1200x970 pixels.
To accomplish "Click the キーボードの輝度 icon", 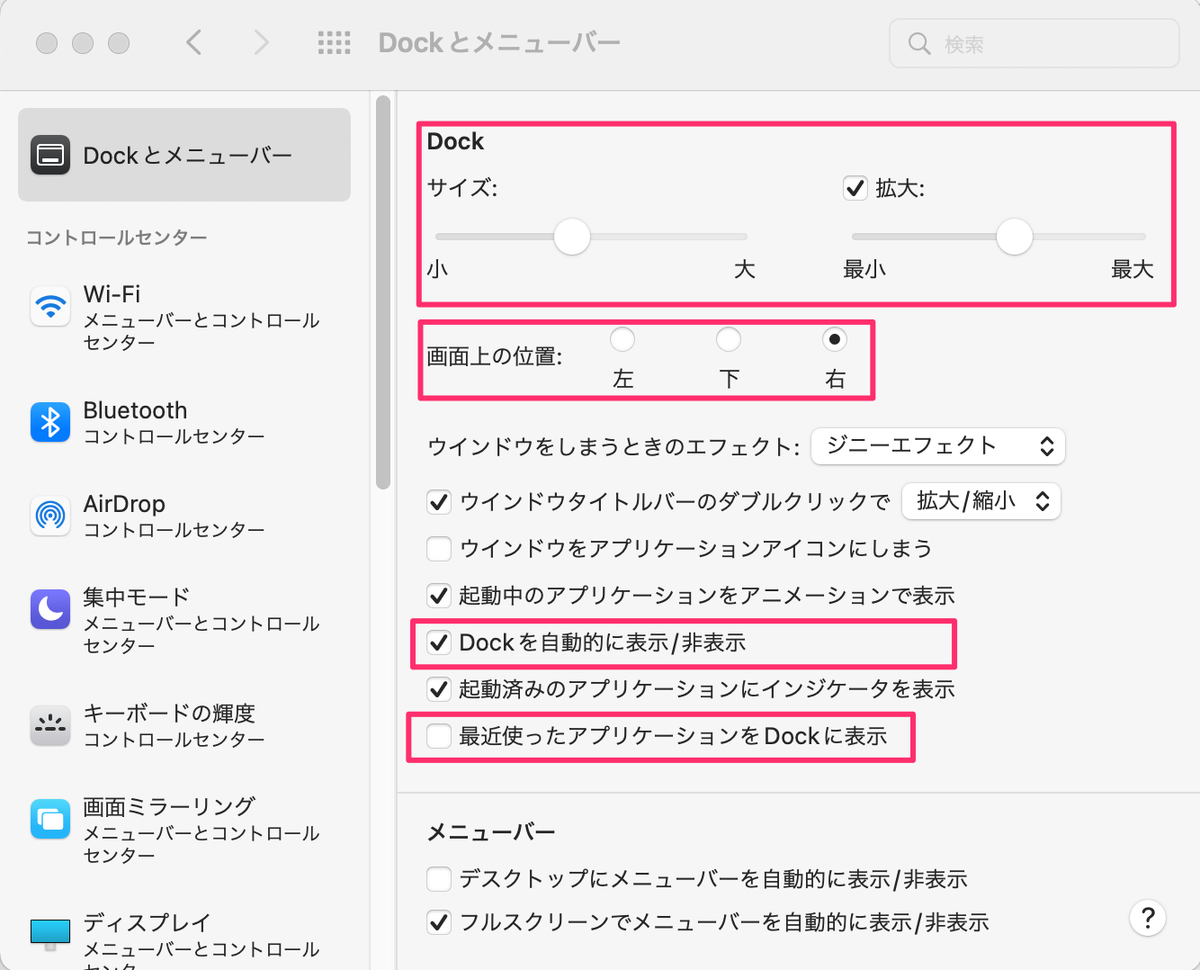I will click(50, 725).
